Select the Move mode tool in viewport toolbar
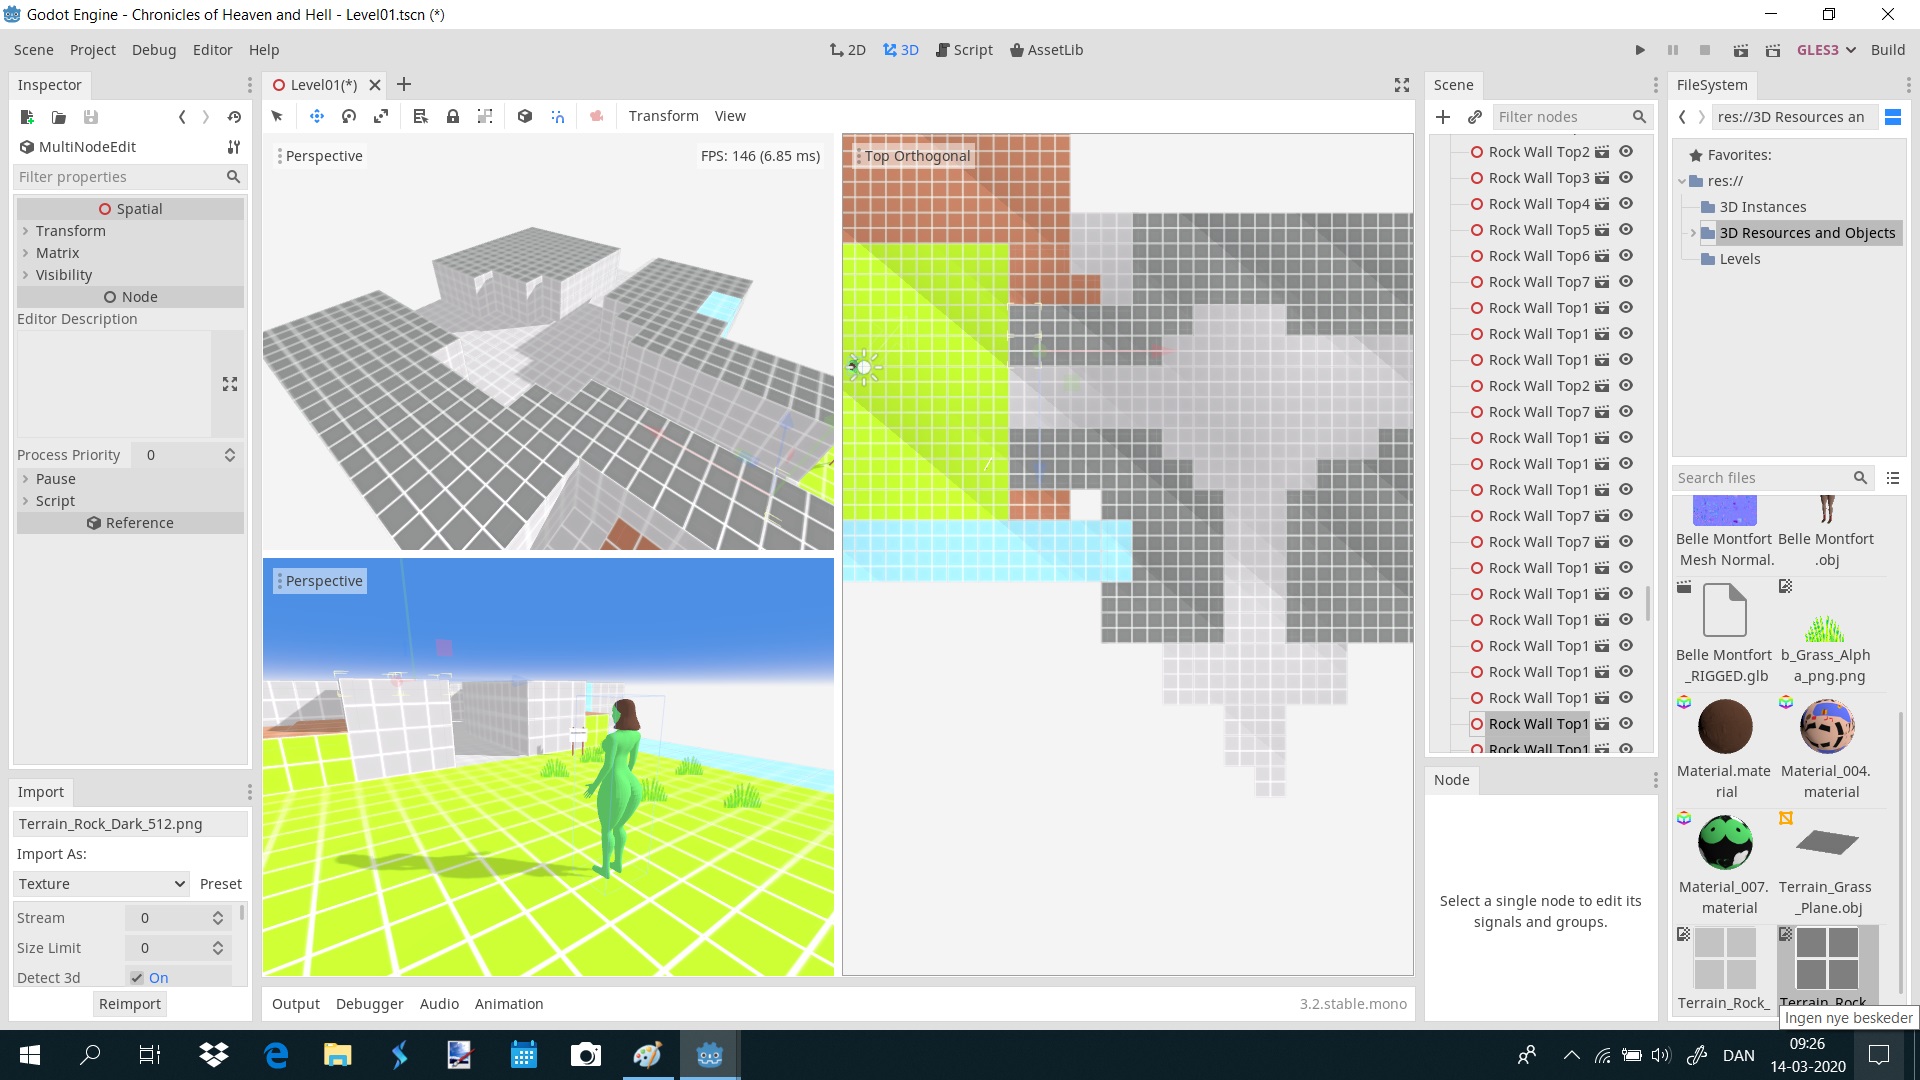The width and height of the screenshot is (1920, 1080). [x=317, y=116]
